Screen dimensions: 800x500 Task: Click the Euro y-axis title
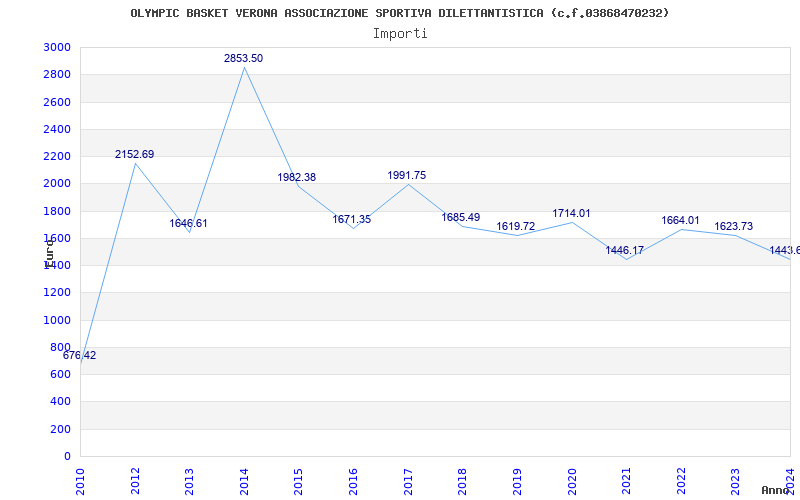(x=48, y=252)
